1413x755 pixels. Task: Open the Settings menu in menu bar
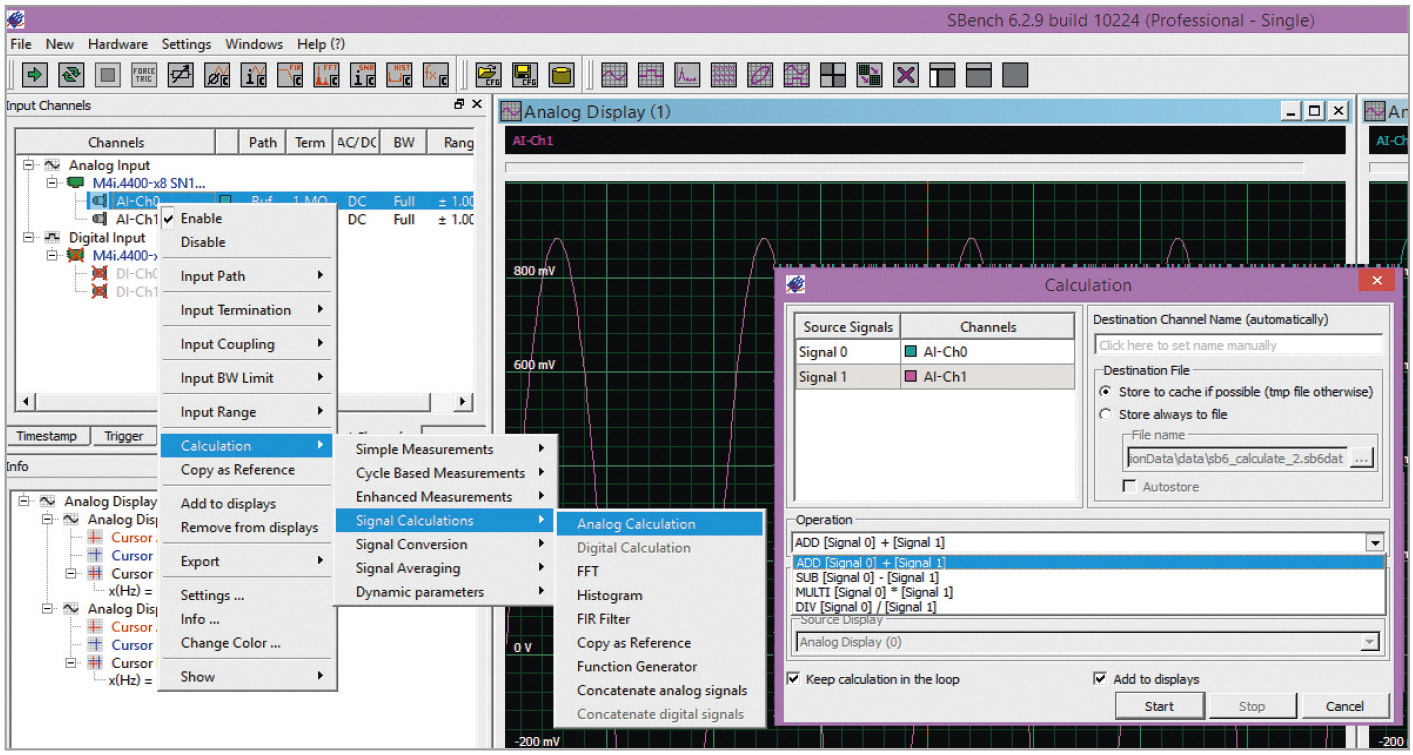click(x=187, y=44)
